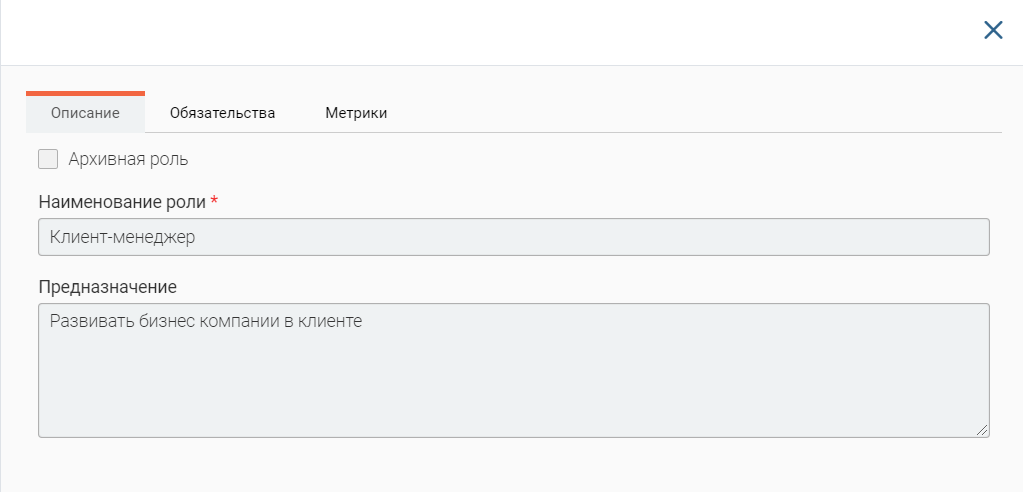Select the Описание tab

(x=85, y=113)
